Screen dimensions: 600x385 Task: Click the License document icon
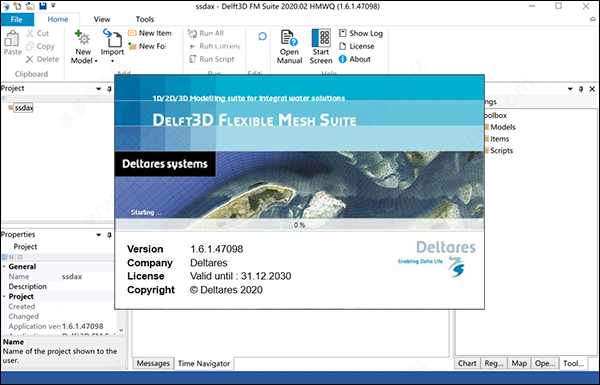tap(342, 46)
